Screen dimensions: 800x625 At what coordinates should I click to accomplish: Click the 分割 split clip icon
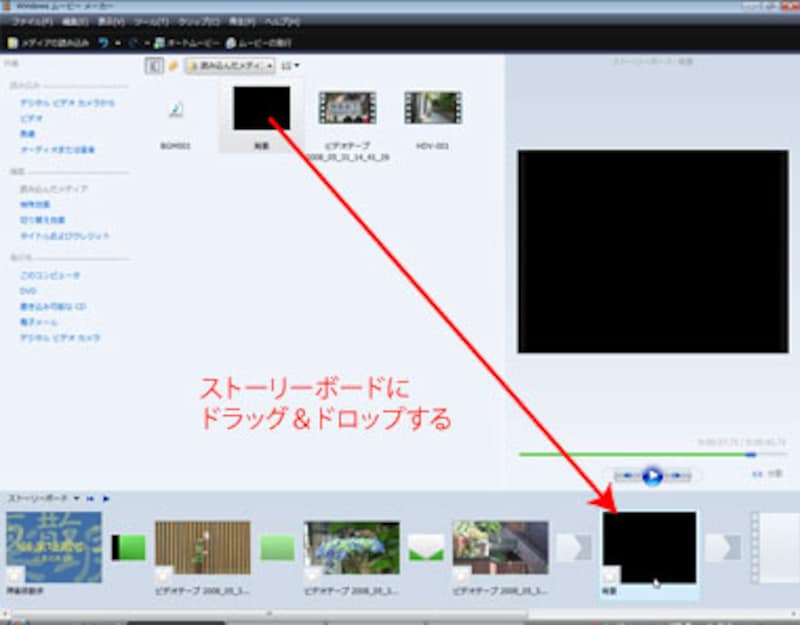click(x=755, y=475)
